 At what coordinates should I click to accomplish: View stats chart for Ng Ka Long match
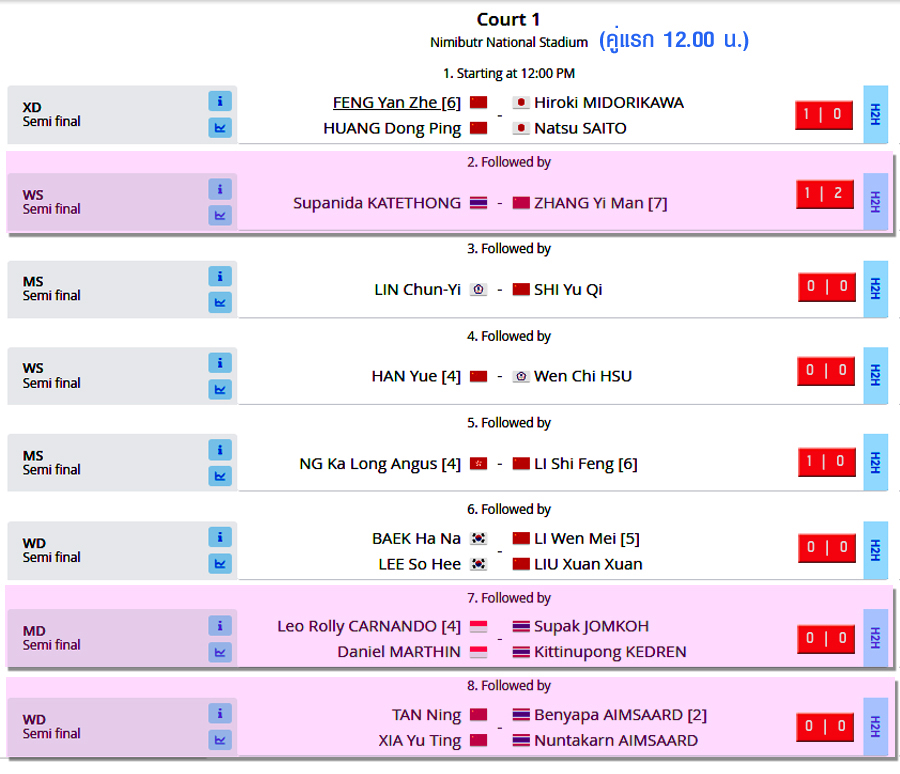coord(220,476)
